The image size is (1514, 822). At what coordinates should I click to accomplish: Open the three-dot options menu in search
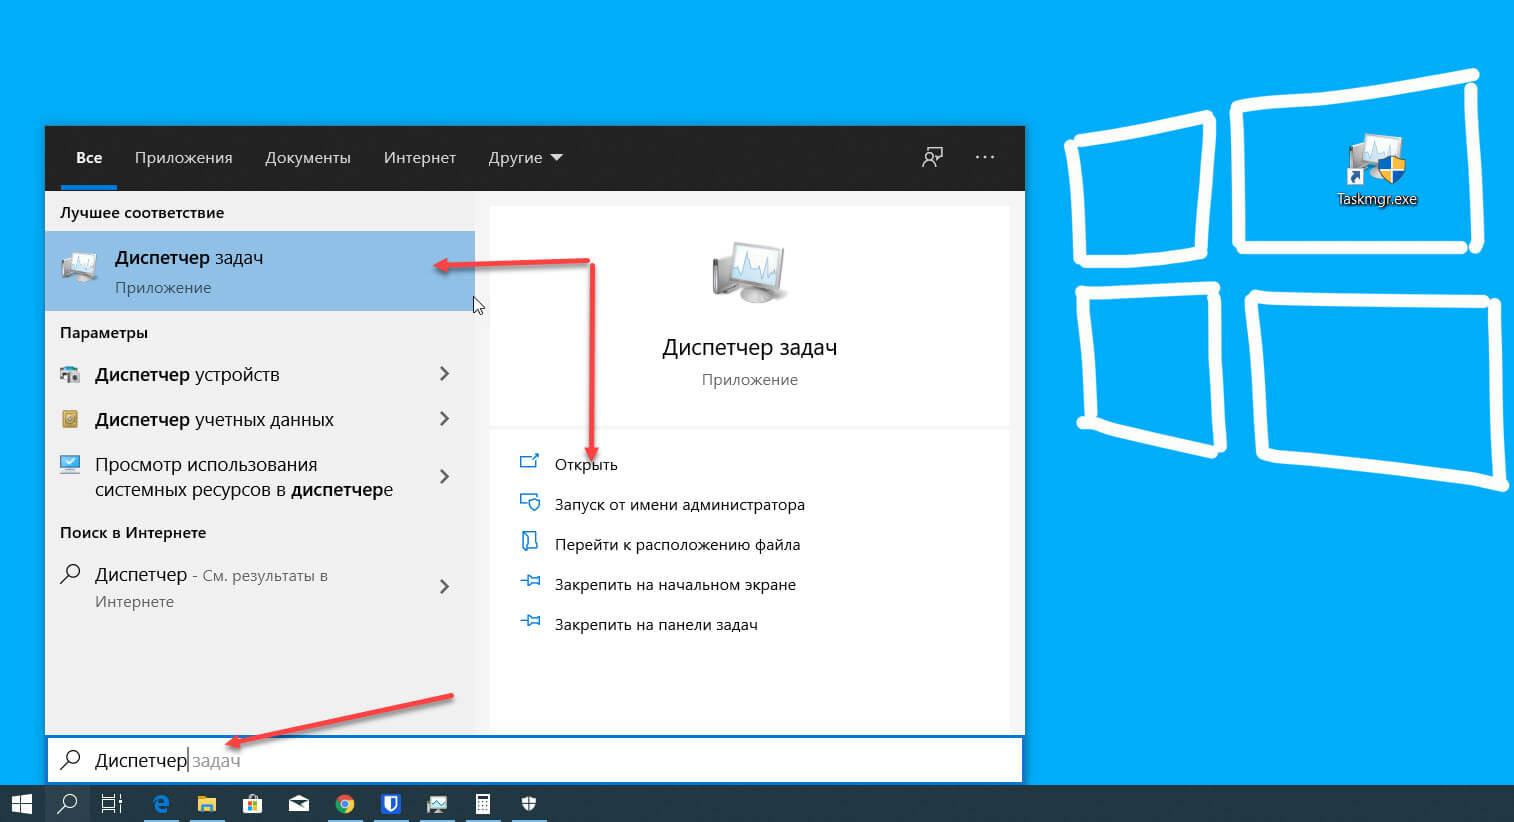tap(985, 157)
